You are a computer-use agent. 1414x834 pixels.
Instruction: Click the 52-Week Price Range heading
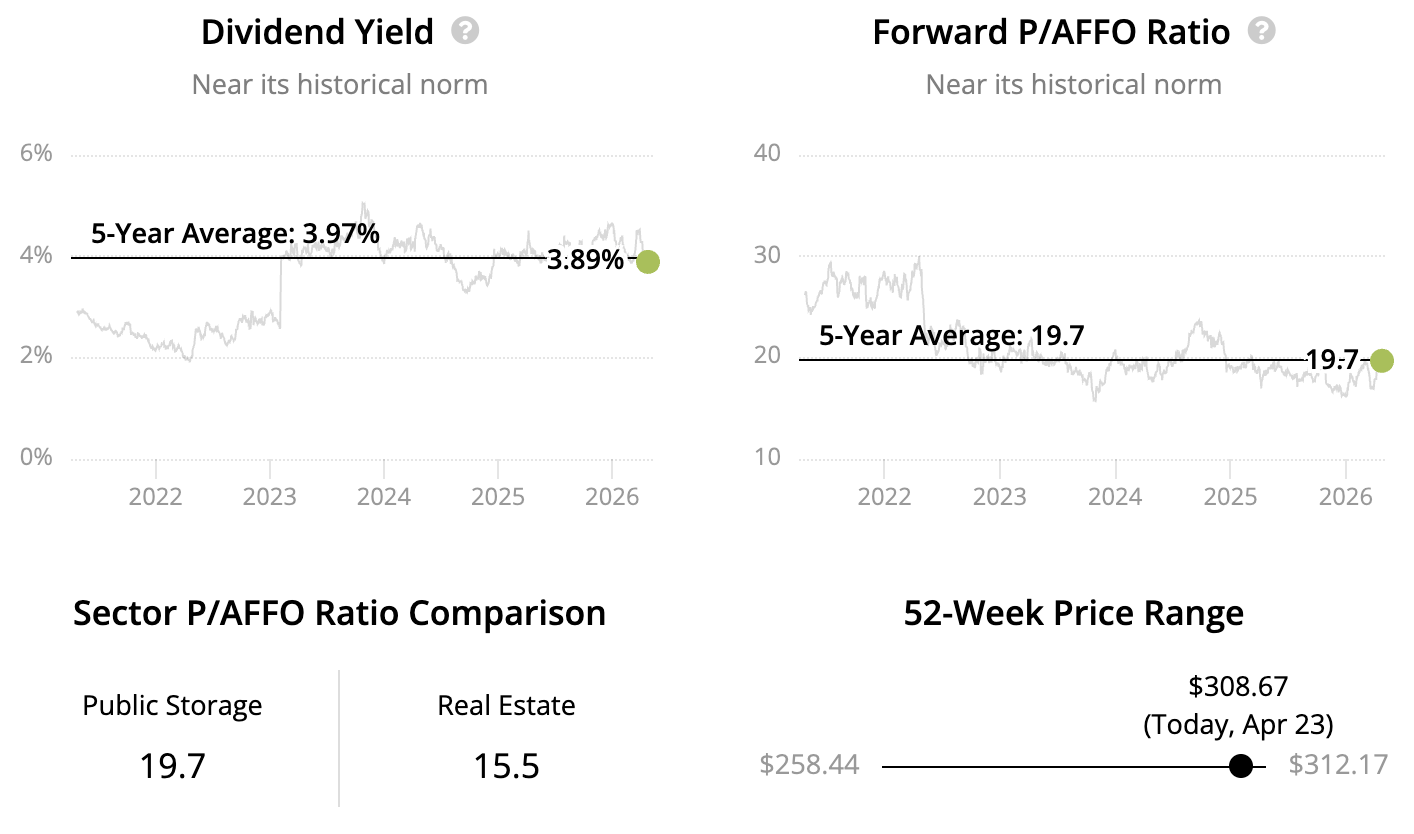1073,613
